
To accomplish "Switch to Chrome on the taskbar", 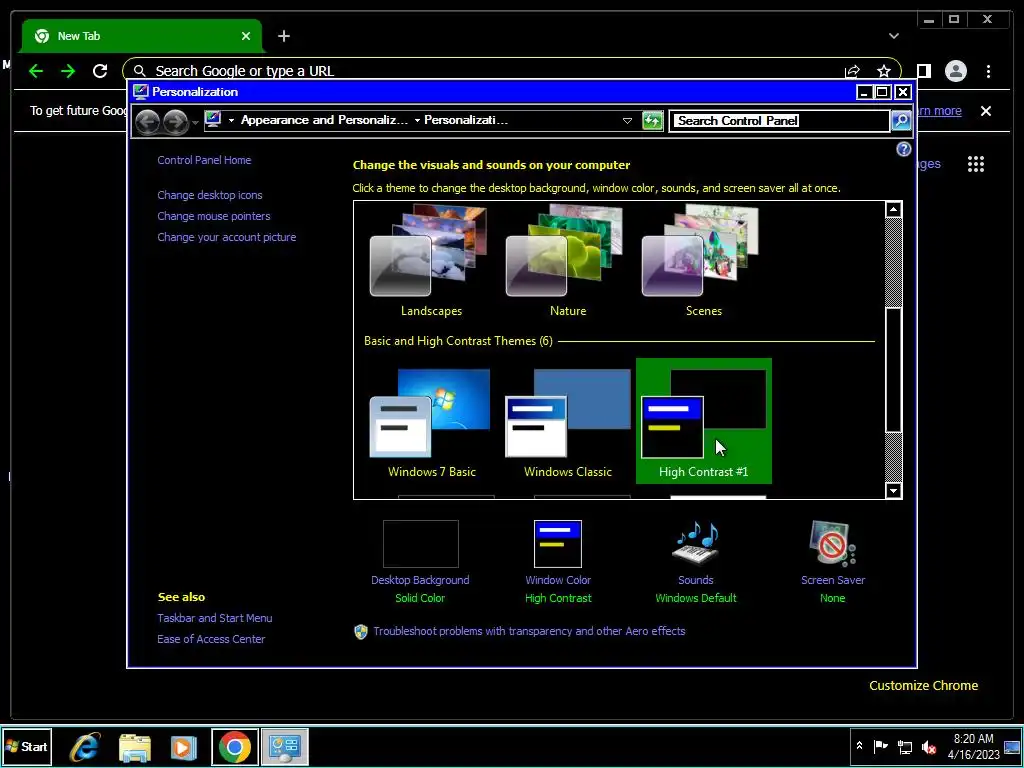I will coord(234,746).
